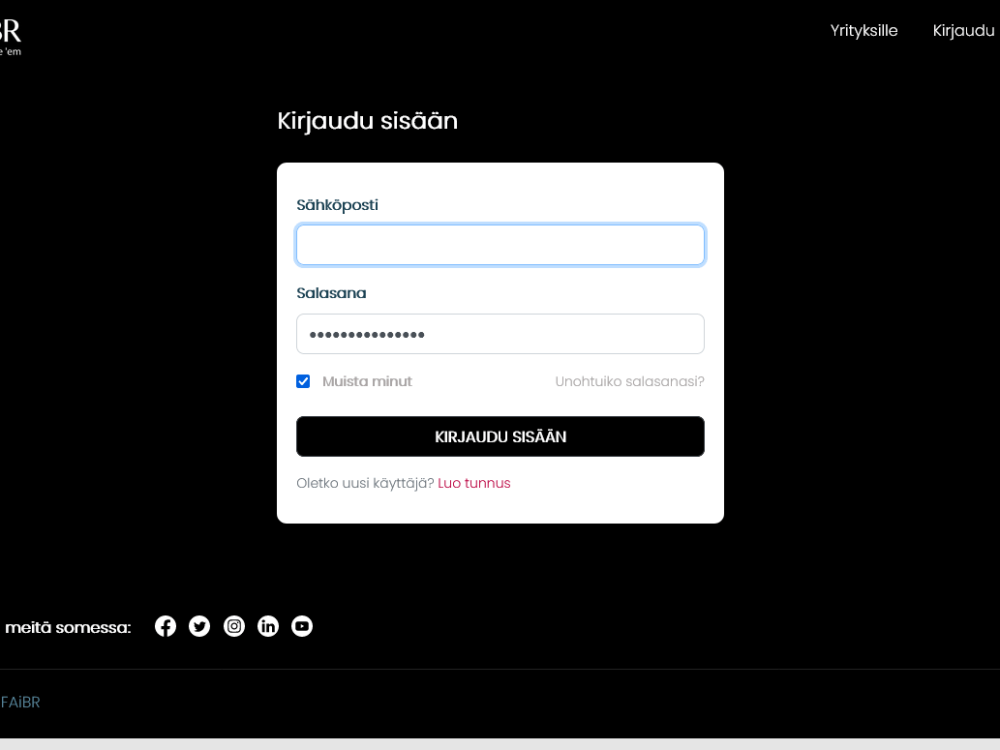This screenshot has width=1000, height=750.
Task: Click the horizontal scrollbar at the bottom
Action: [x=500, y=744]
